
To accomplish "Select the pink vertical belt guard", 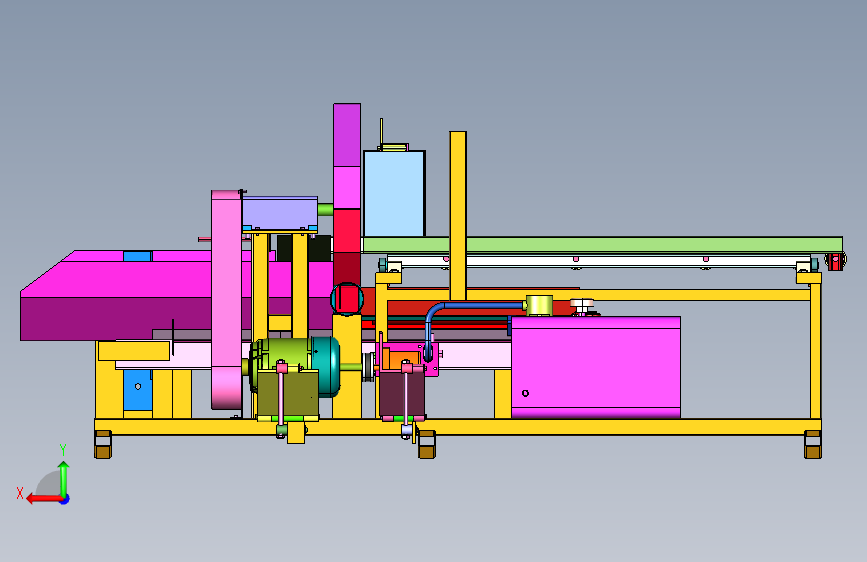I will tap(226, 300).
